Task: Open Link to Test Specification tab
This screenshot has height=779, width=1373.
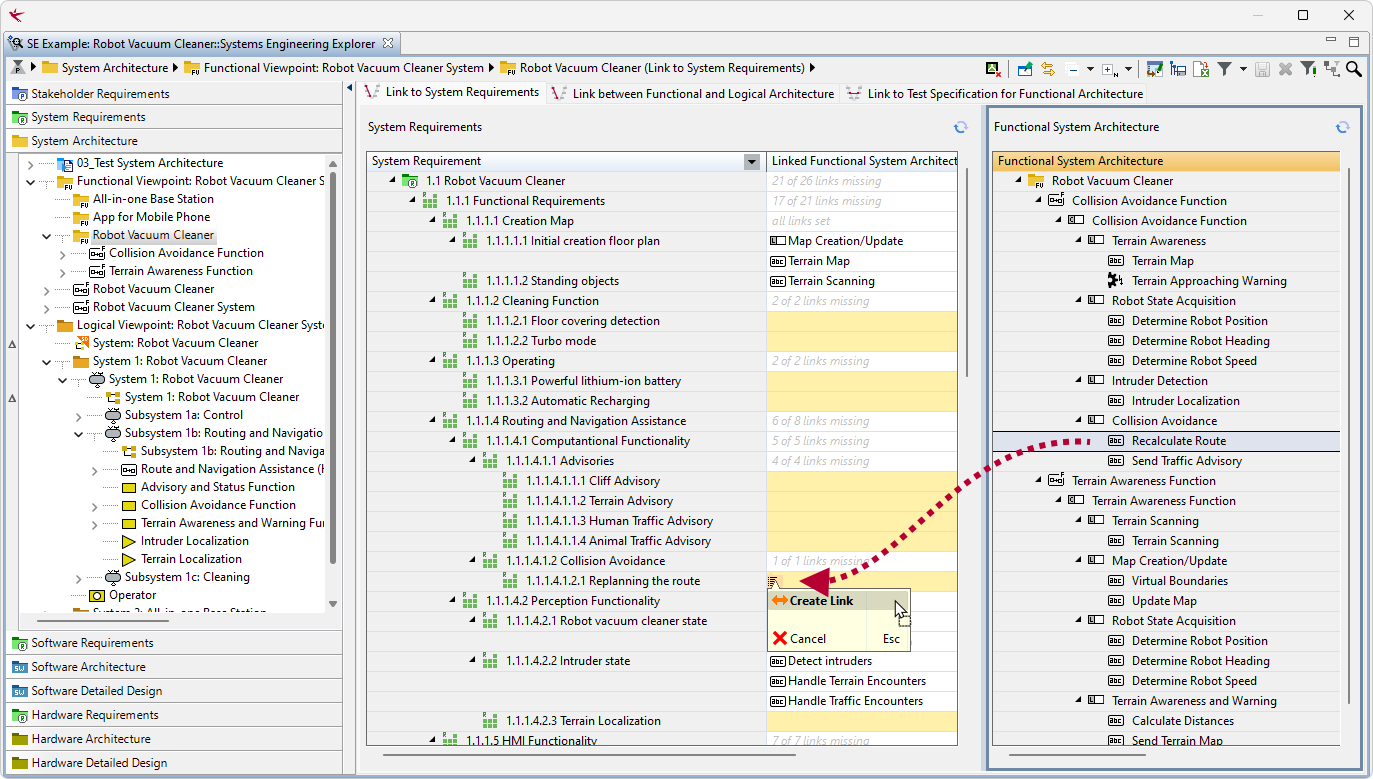Action: coord(994,93)
